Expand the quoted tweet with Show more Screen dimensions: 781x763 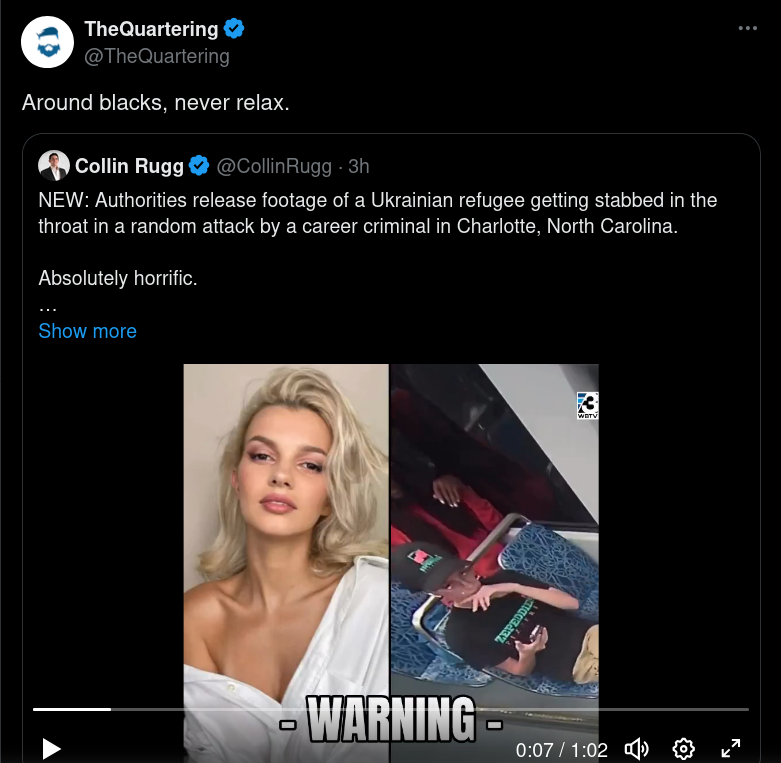click(87, 331)
